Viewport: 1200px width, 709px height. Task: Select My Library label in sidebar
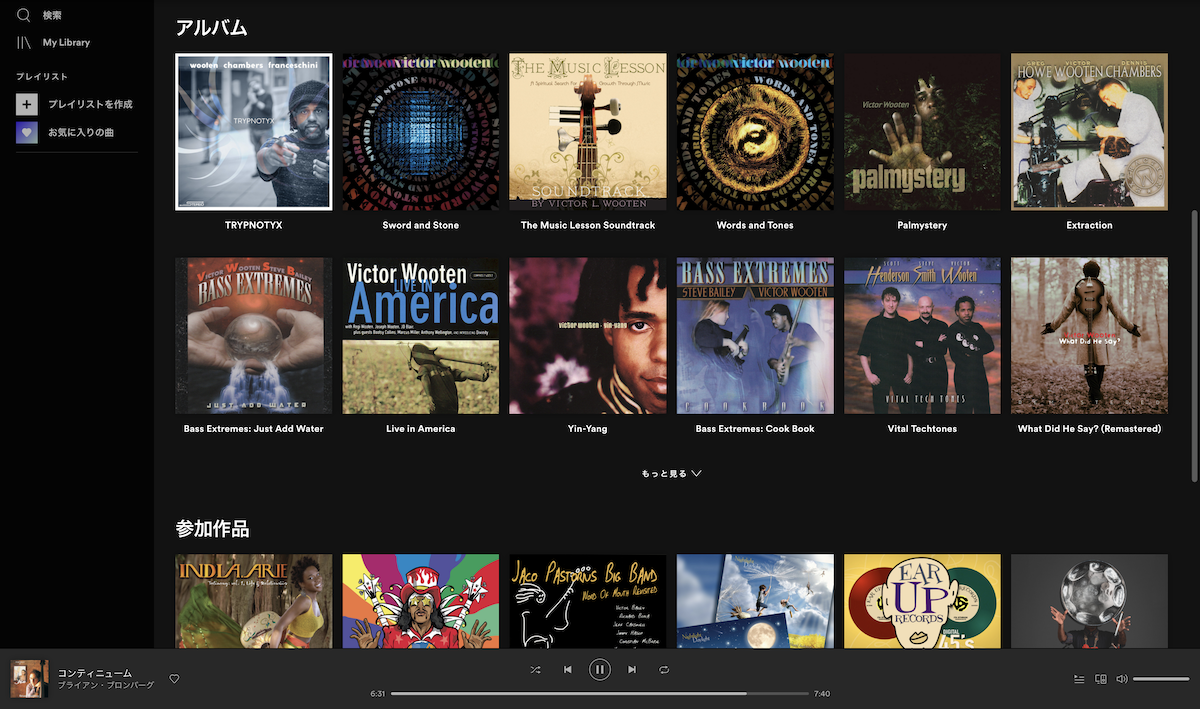pyautogui.click(x=66, y=42)
